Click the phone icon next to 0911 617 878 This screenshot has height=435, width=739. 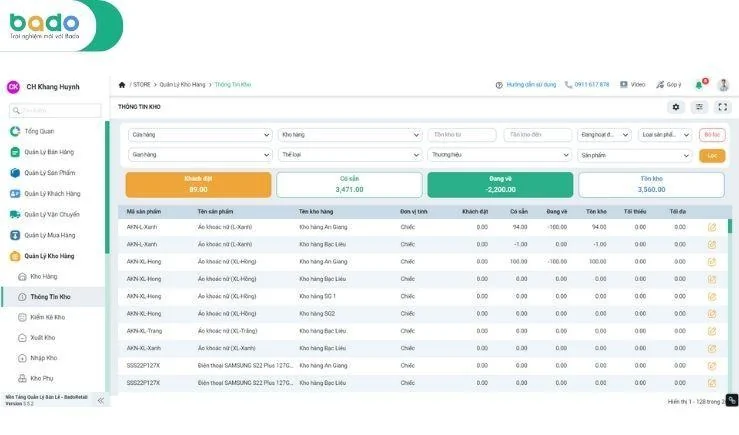point(568,85)
